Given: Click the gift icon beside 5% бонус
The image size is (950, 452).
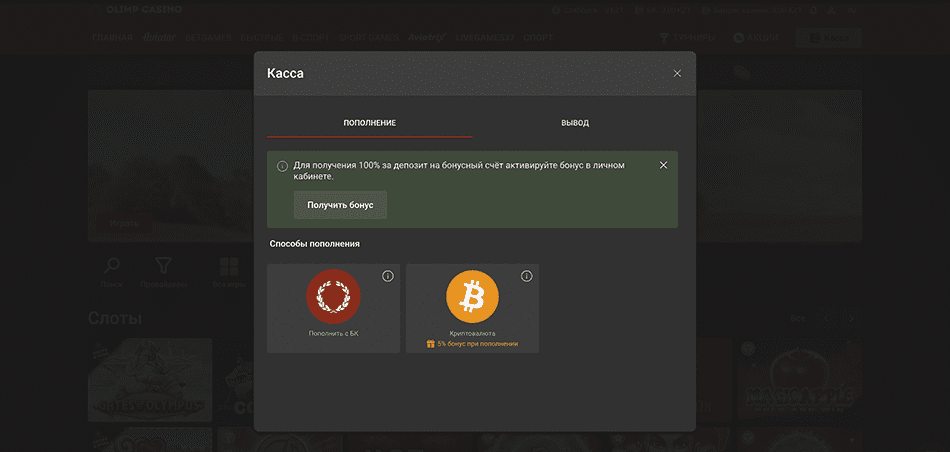Looking at the screenshot, I should [430, 344].
